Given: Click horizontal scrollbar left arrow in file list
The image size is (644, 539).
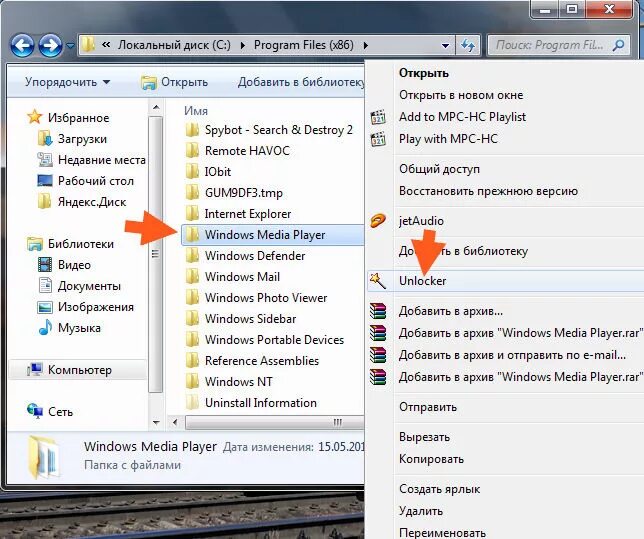Looking at the screenshot, I should coord(175,422).
